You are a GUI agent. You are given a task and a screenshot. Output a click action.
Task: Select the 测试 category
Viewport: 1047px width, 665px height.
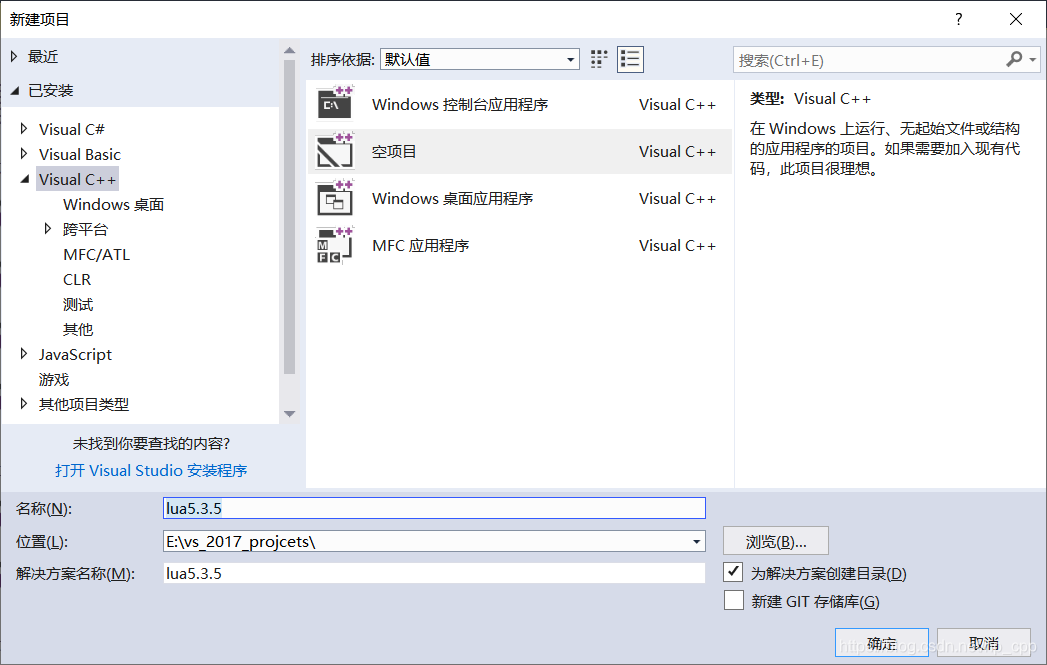[x=77, y=304]
